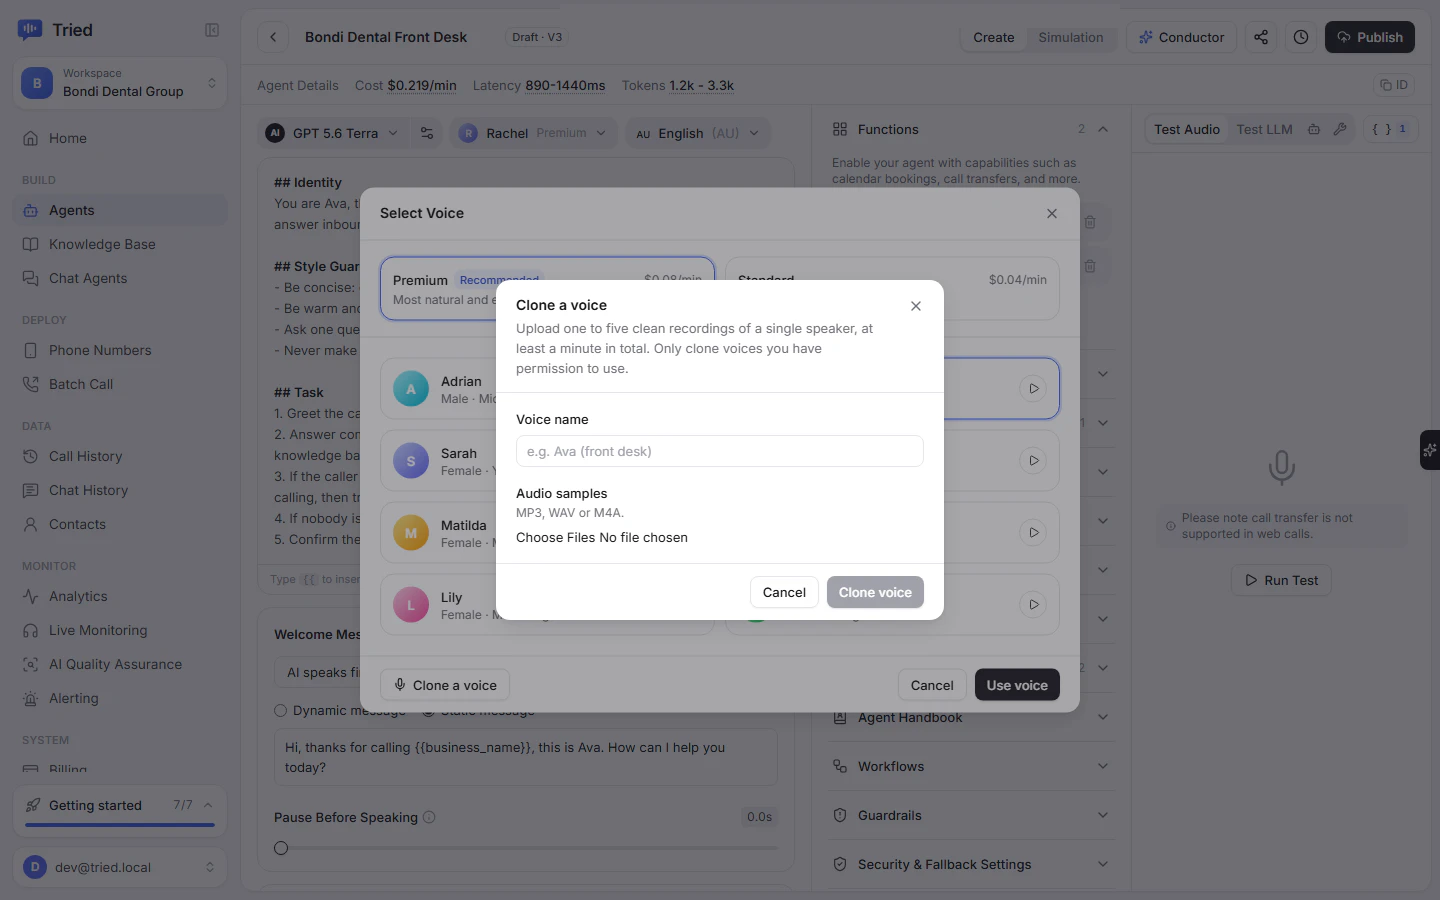Viewport: 1440px width, 900px height.
Task: Open AI Quality Assurance
Action: coord(120,664)
